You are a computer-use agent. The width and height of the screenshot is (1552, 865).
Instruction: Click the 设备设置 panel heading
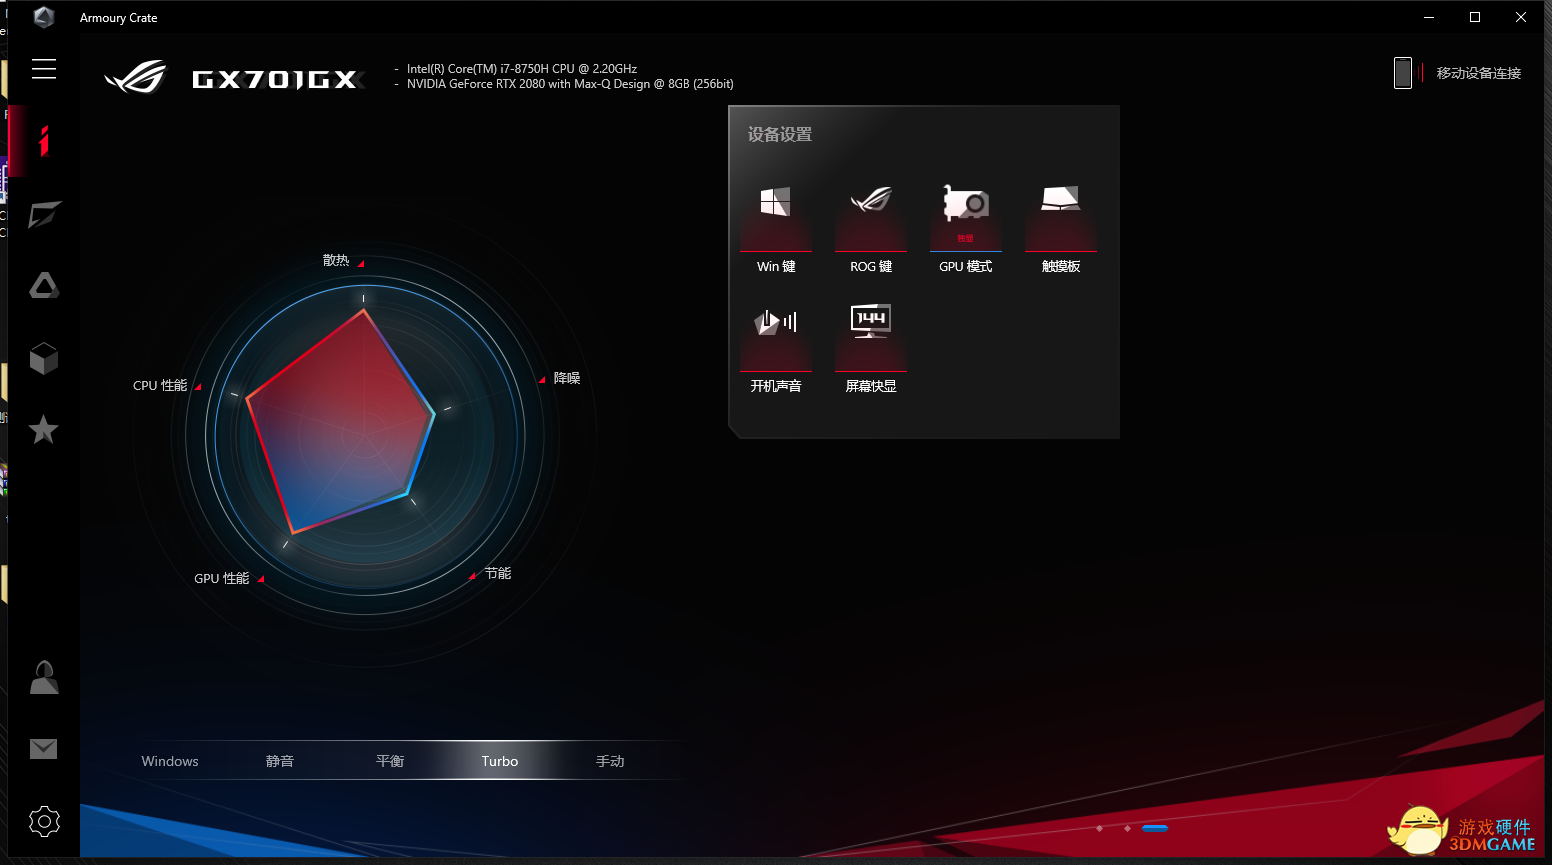coord(780,134)
